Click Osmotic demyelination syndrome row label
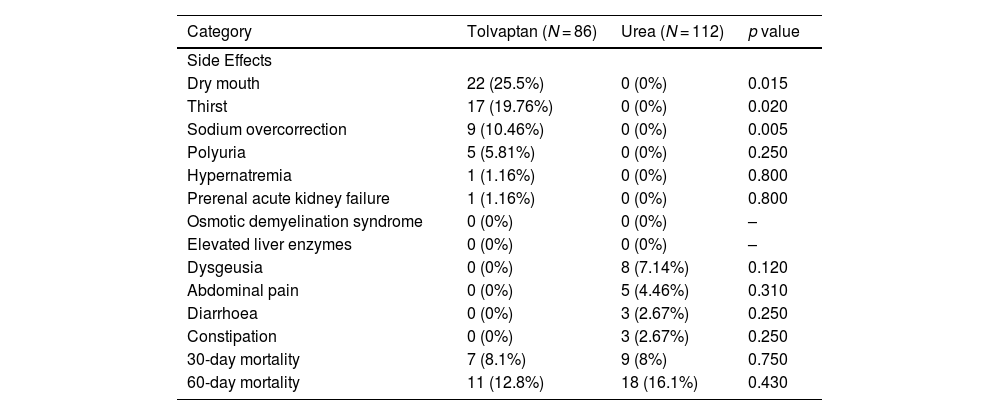The image size is (1000, 415). point(304,221)
